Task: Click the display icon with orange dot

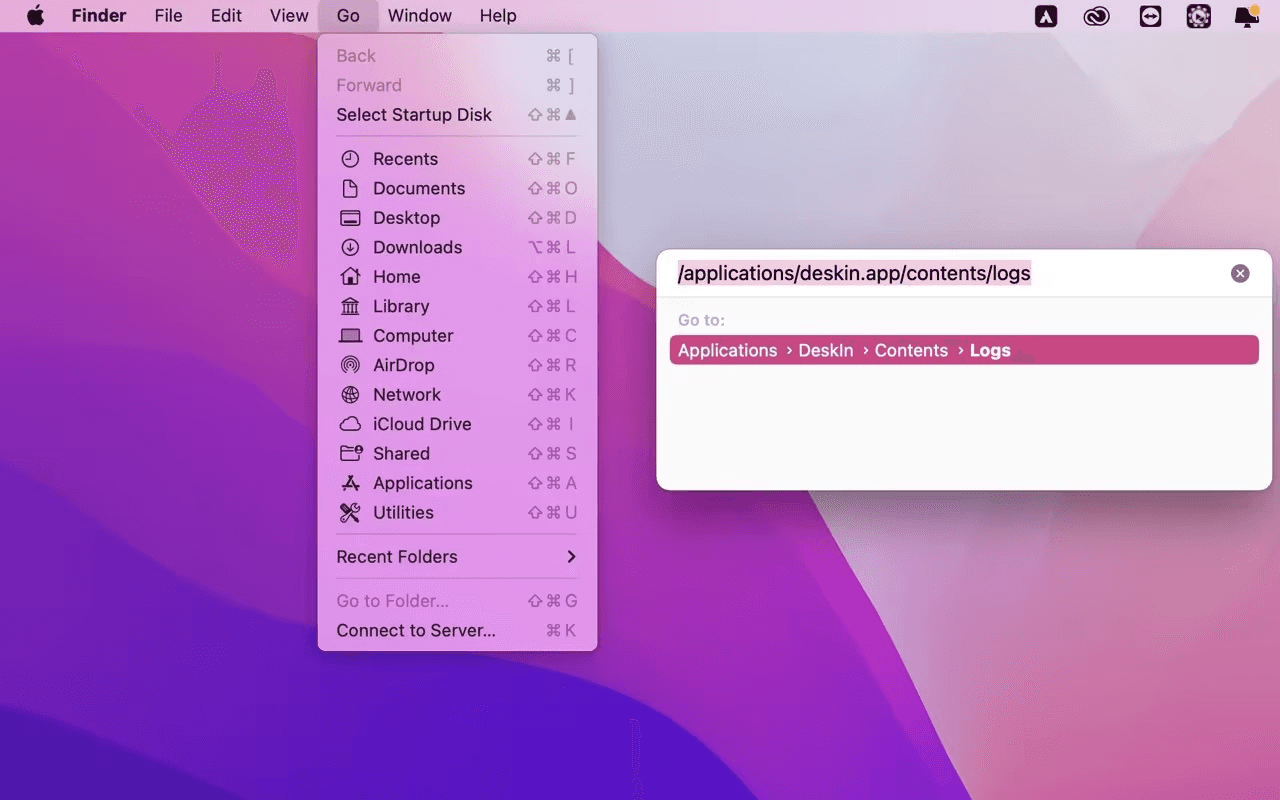Action: point(1247,16)
